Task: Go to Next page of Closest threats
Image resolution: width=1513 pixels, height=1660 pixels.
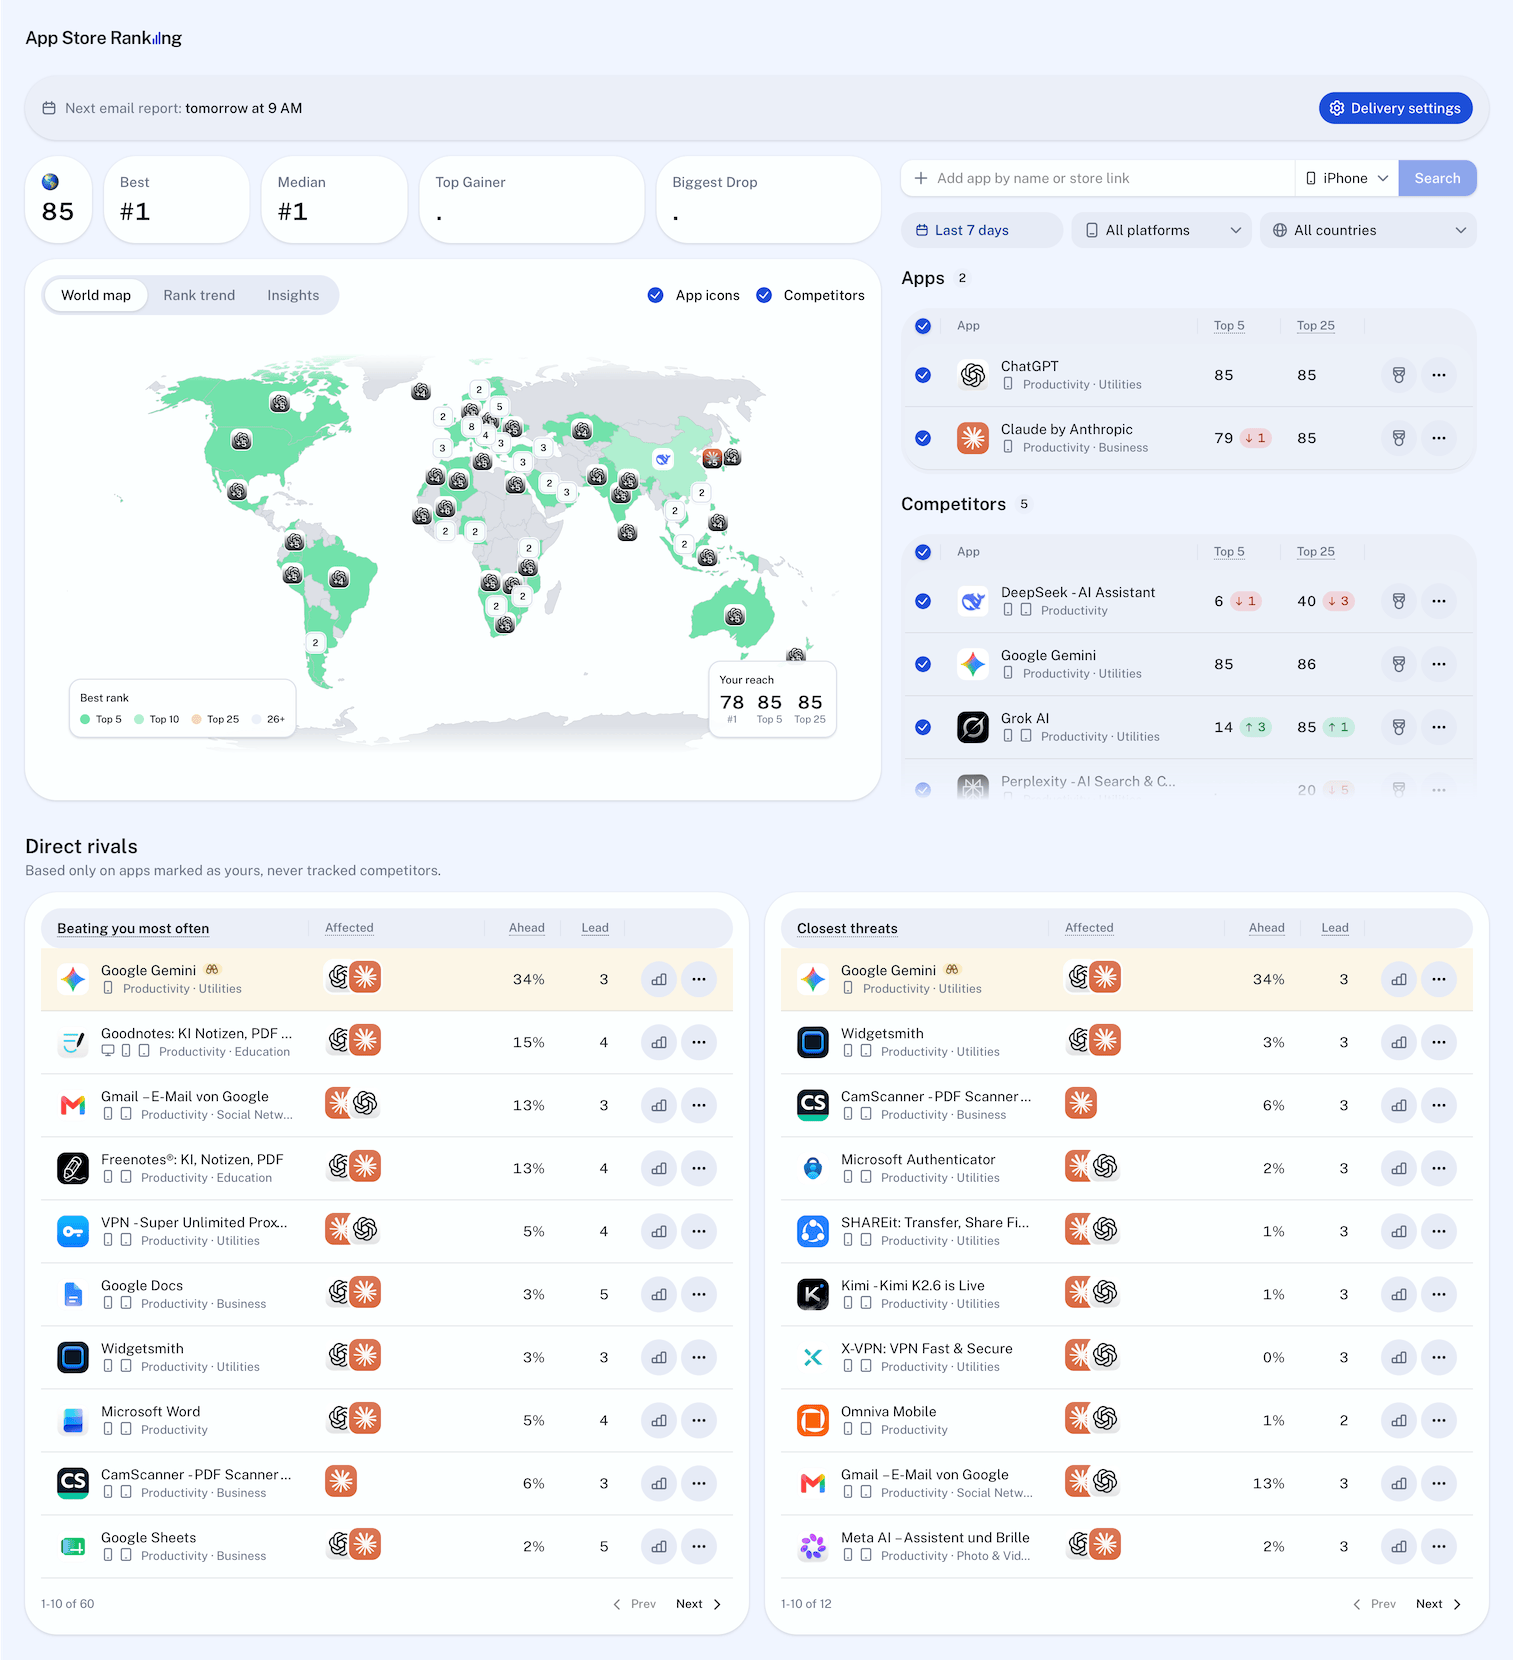Action: click(1438, 1604)
